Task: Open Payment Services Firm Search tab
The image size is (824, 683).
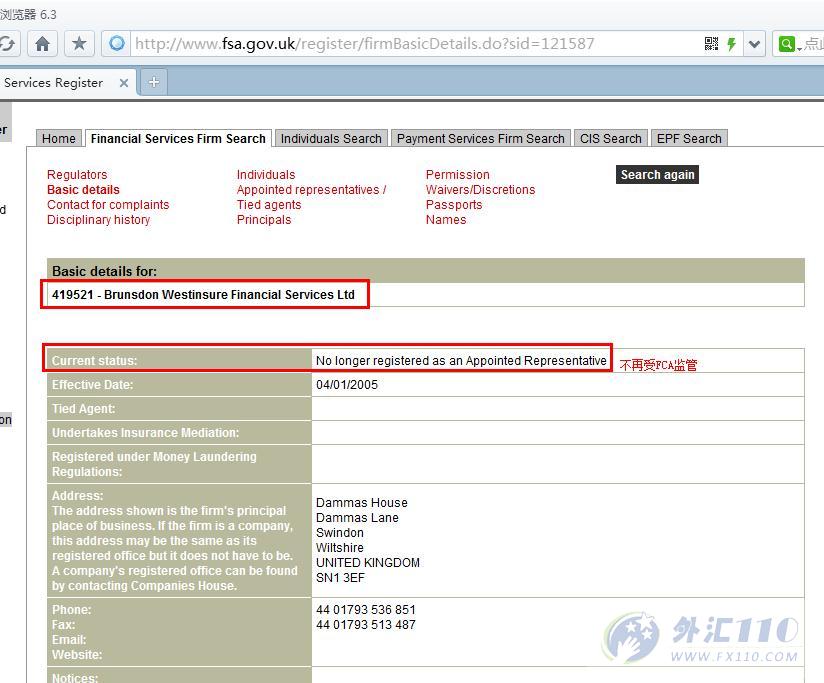Action: pos(480,138)
